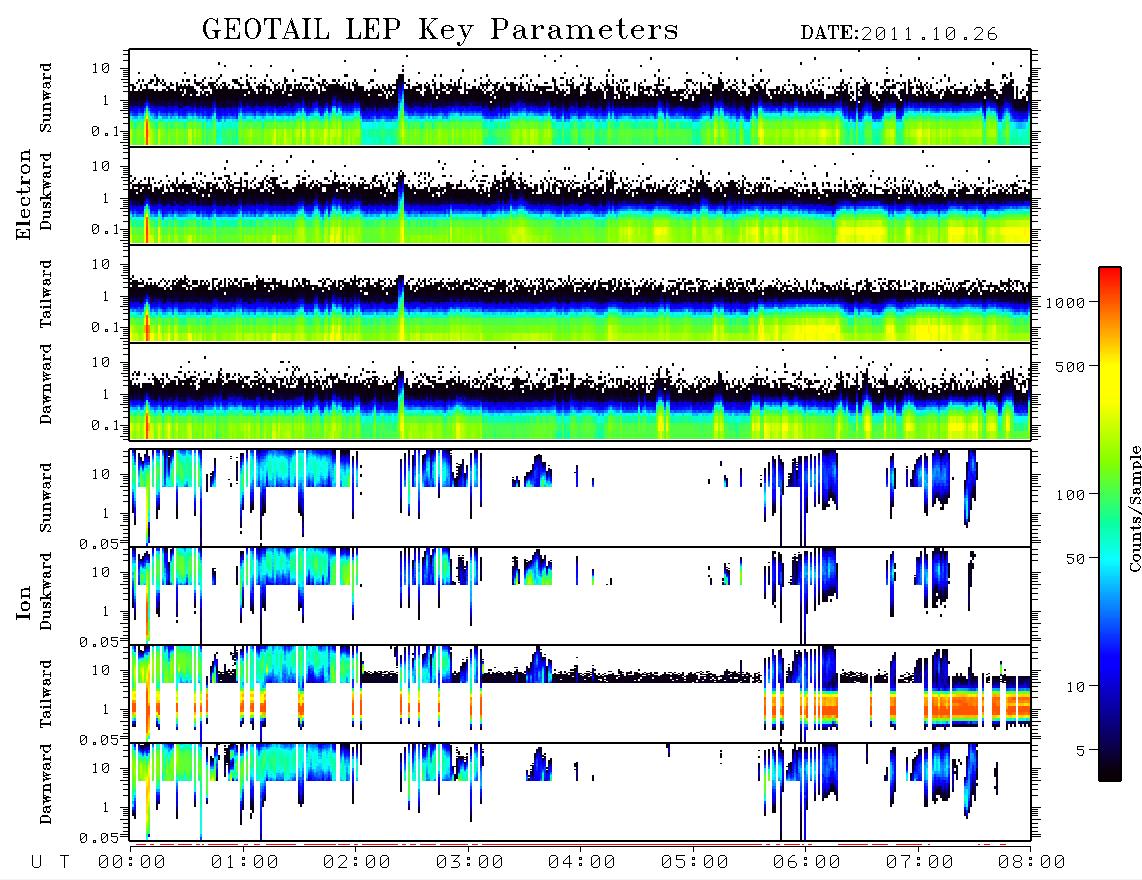The width and height of the screenshot is (1142, 880).
Task: Click the Ion group axis label
Action: click(24, 603)
